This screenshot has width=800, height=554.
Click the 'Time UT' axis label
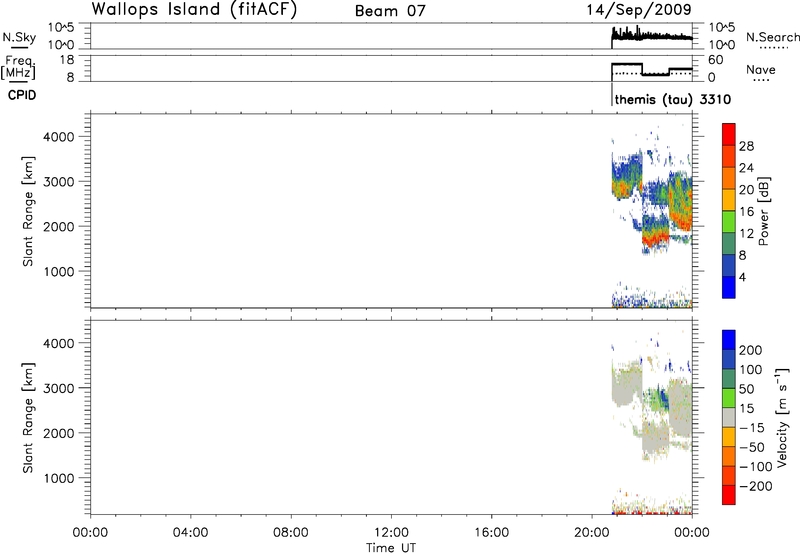[391, 548]
